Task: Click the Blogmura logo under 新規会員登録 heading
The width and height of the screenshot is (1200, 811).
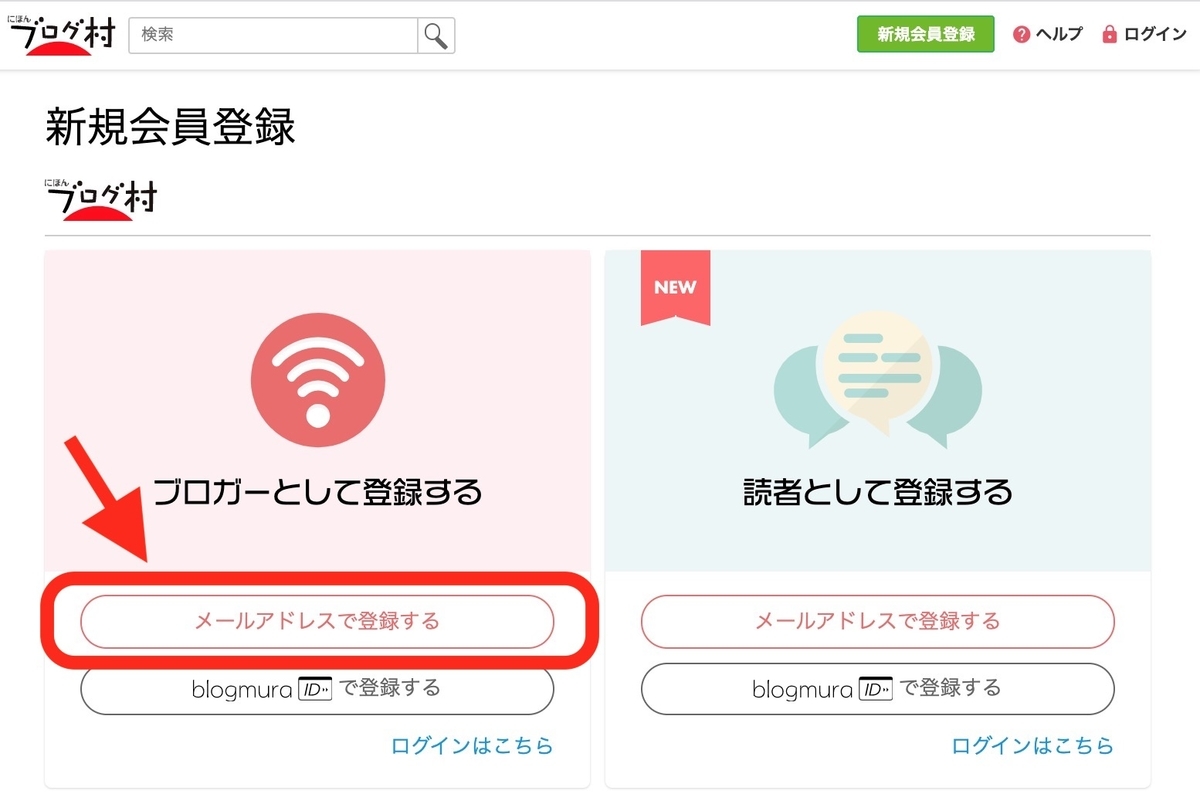Action: click(100, 198)
